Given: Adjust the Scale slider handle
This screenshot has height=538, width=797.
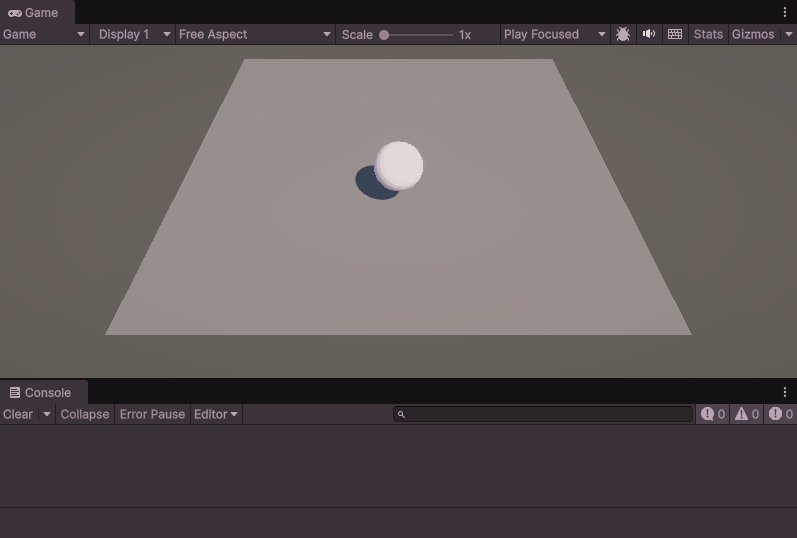Looking at the screenshot, I should (384, 35).
